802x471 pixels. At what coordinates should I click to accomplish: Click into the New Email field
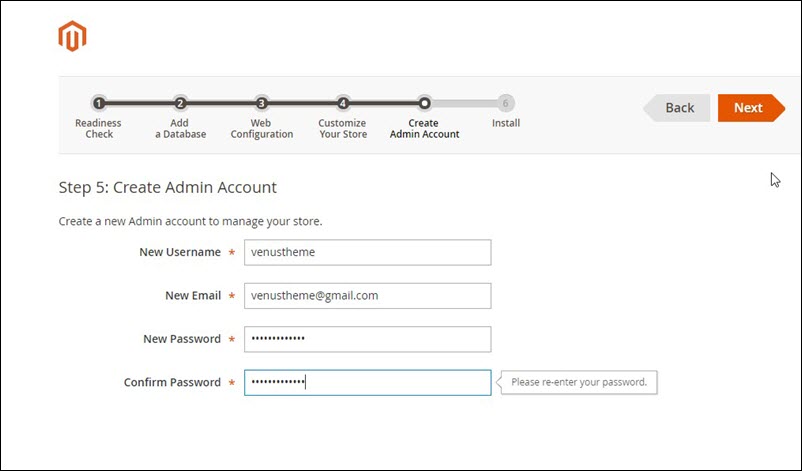click(x=367, y=296)
